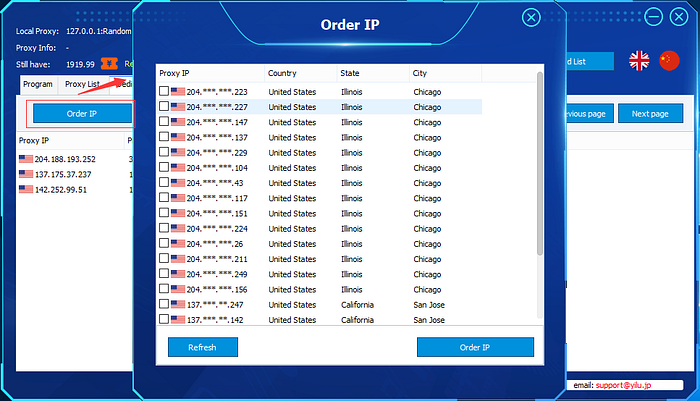Tick the box for IP ending .249
700x401 pixels.
click(164, 273)
